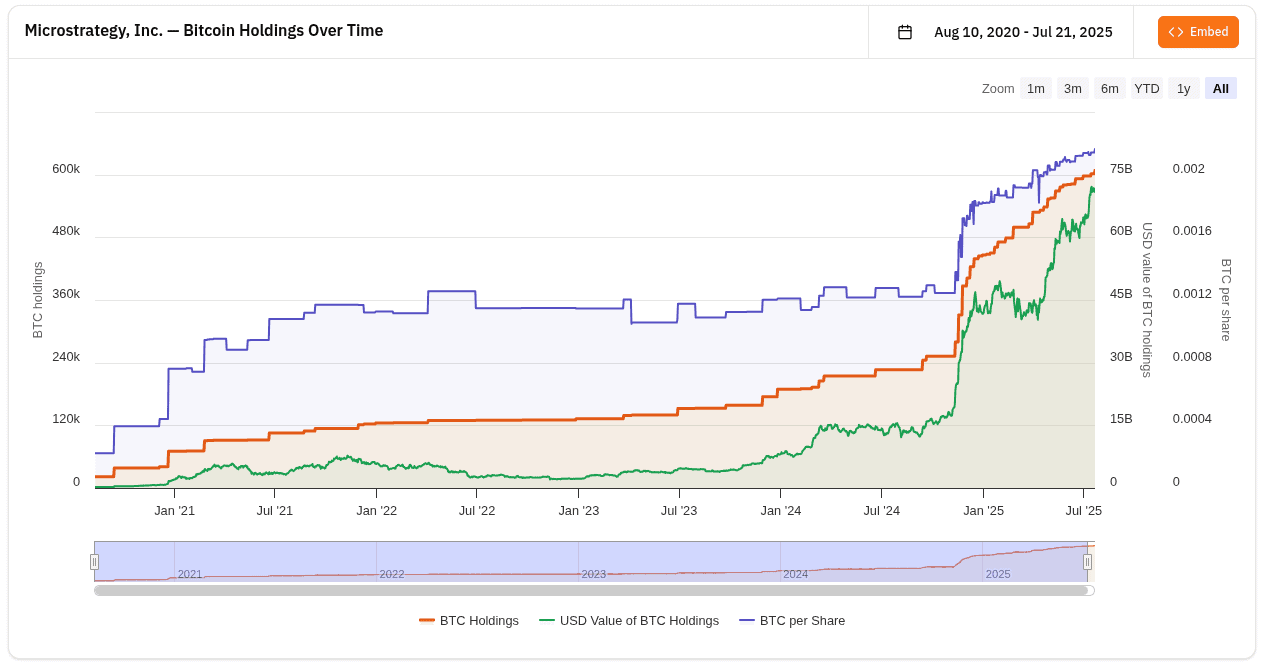Click the 2023 area in the navigator timeline

point(594,574)
